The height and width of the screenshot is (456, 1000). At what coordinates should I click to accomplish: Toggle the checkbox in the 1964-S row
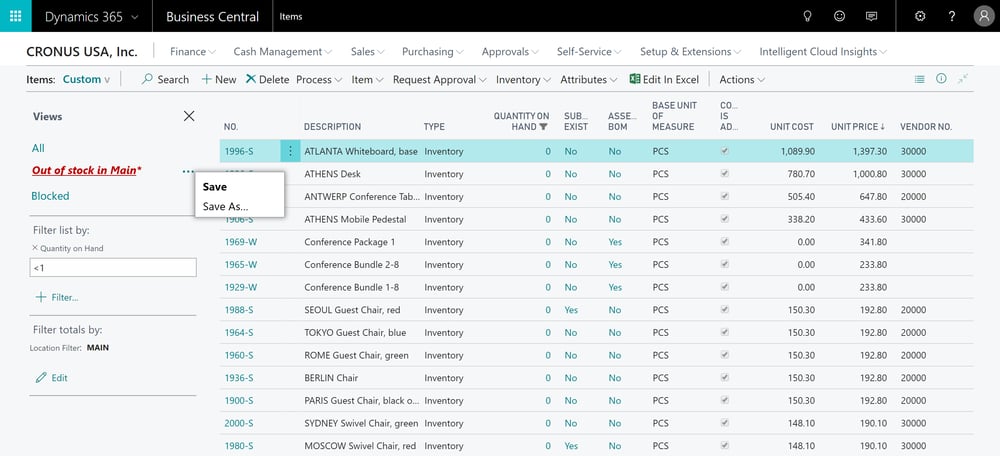[x=724, y=332]
